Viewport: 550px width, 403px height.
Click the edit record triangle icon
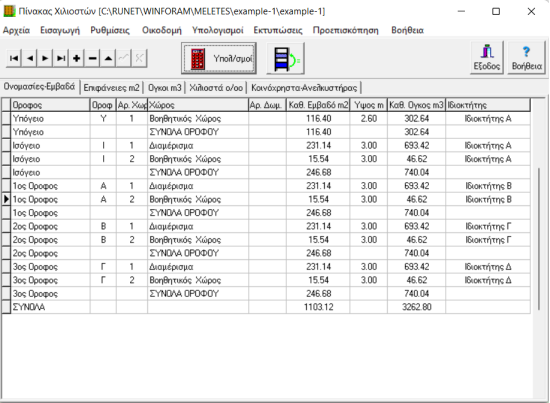click(108, 58)
